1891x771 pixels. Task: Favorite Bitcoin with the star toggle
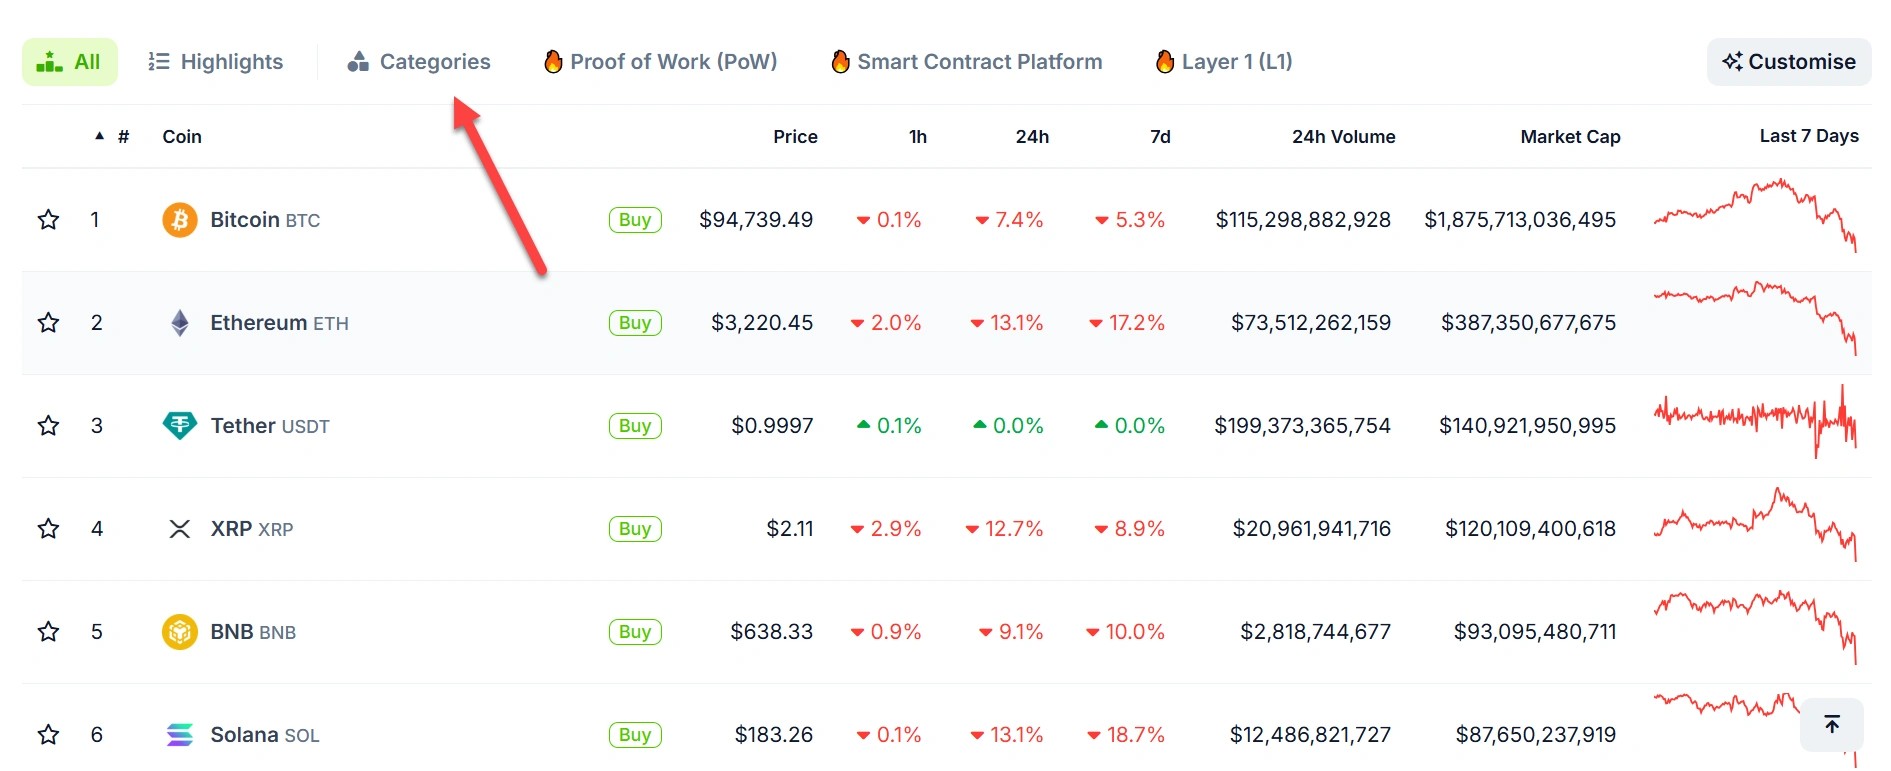tap(48, 220)
